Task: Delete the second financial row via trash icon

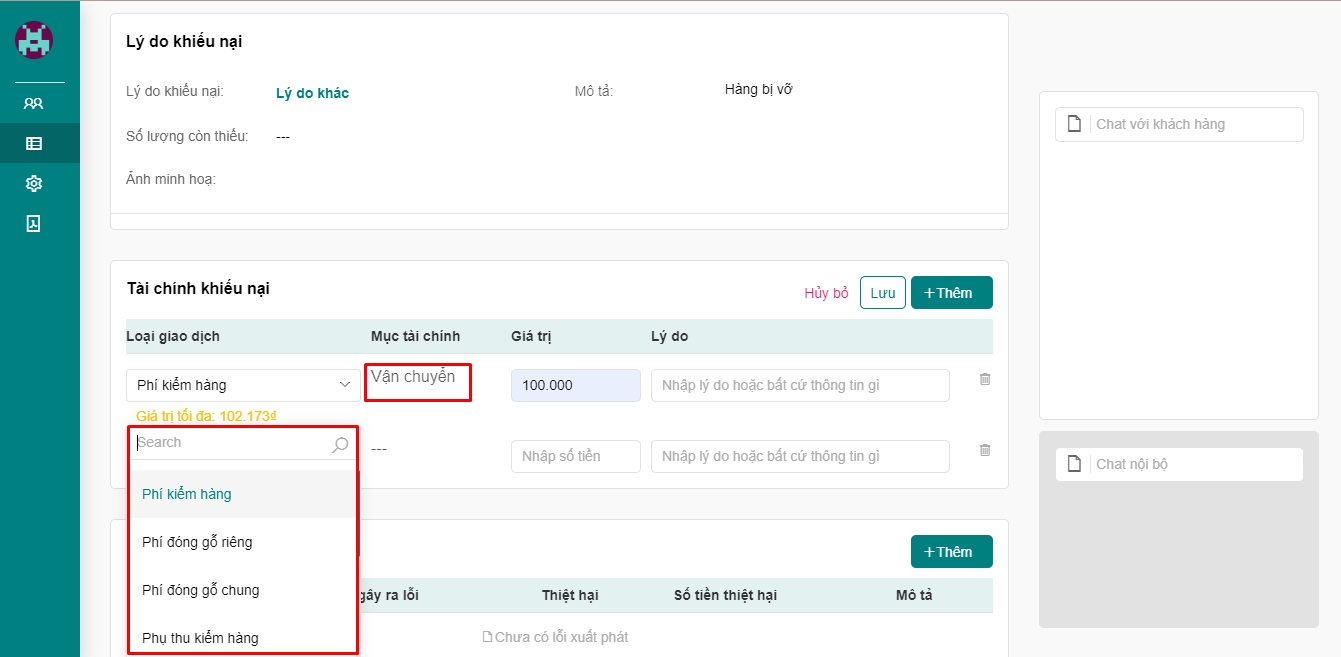Action: click(x=984, y=451)
